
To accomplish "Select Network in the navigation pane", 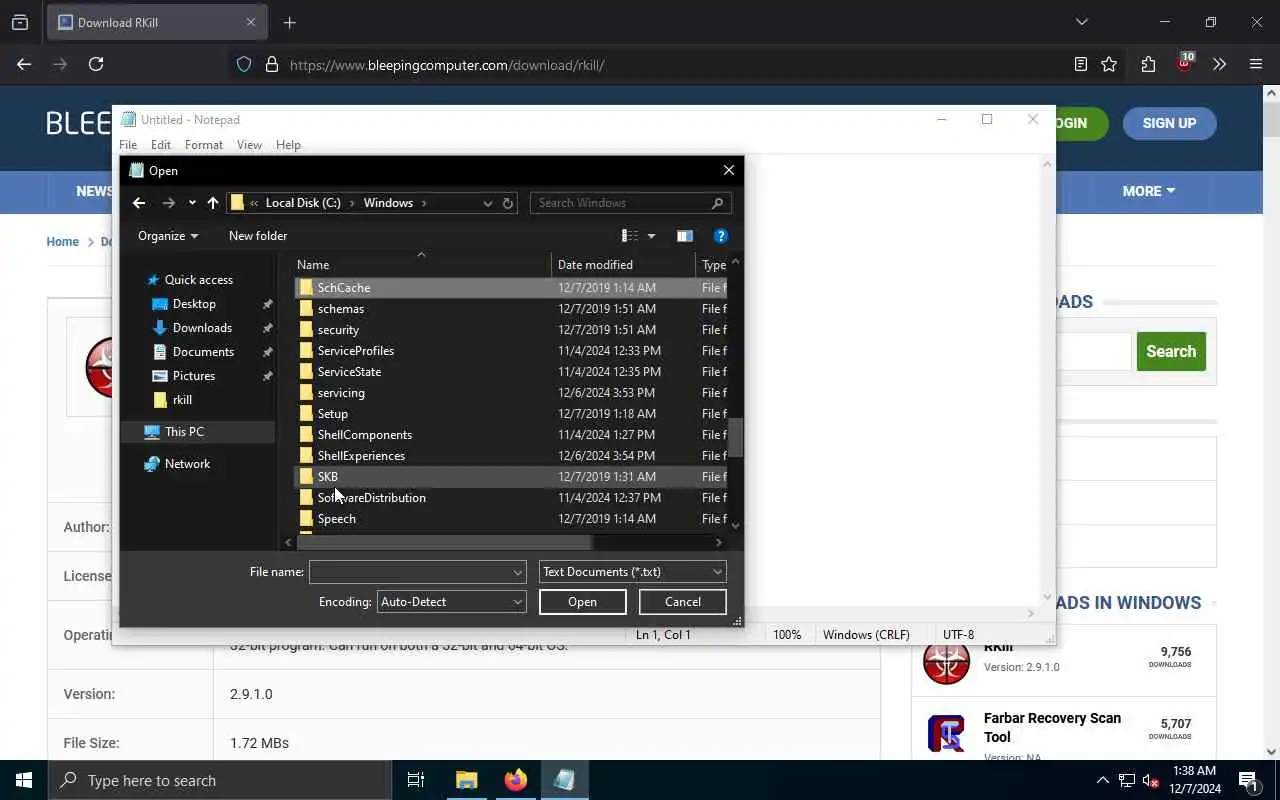I will point(187,464).
